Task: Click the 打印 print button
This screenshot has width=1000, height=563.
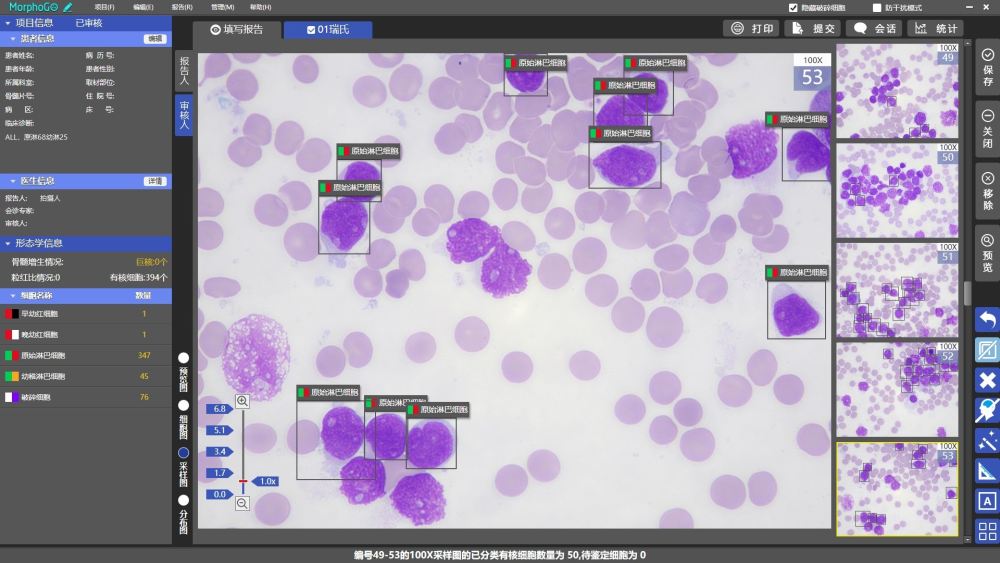Action: 751,28
